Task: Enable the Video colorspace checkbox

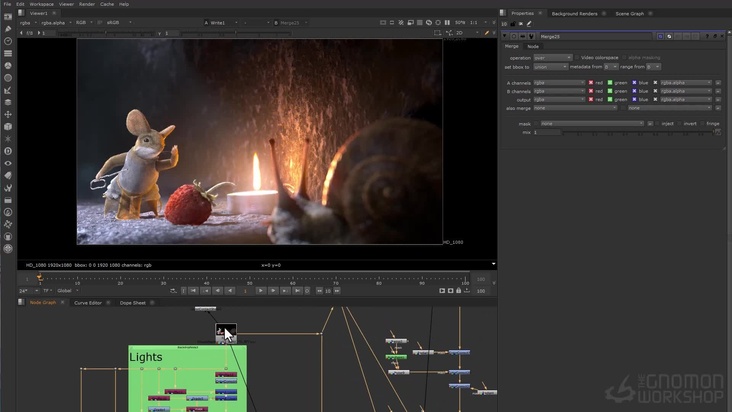Action: pos(578,58)
